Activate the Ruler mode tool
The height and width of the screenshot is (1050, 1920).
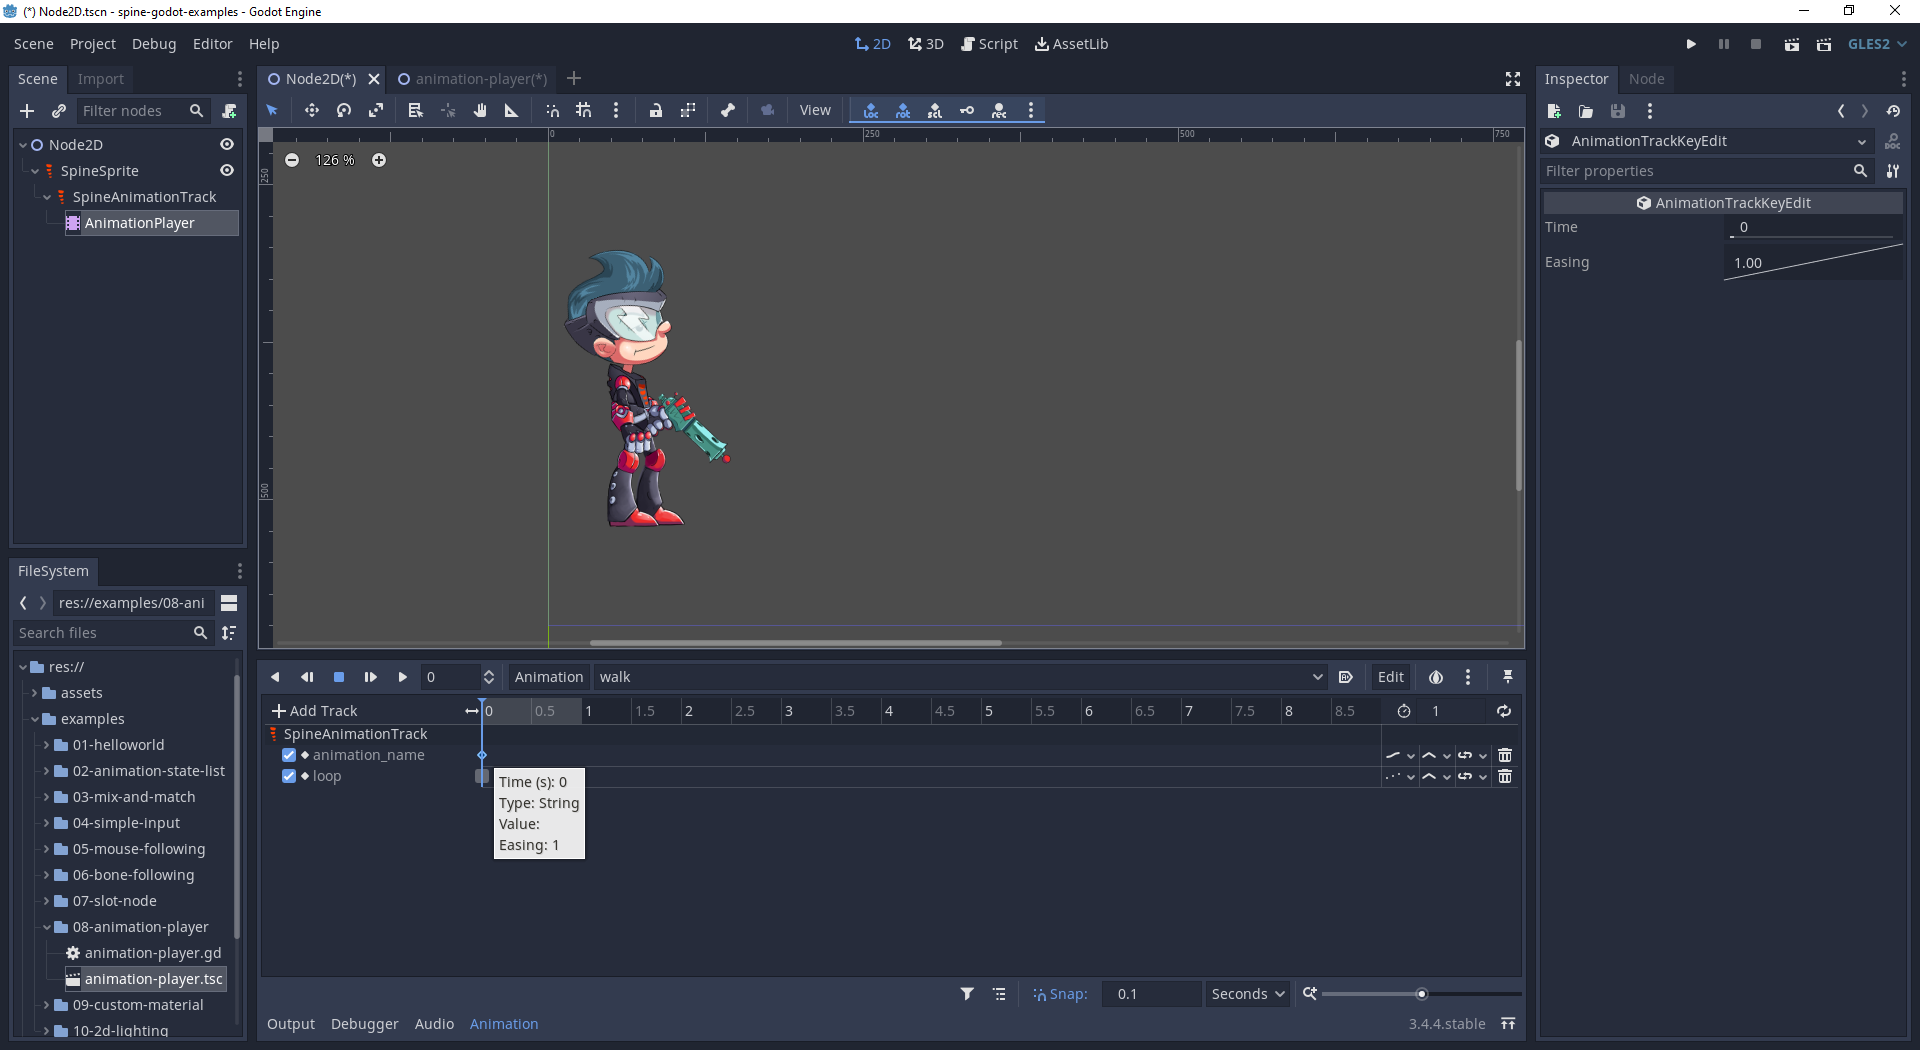tap(512, 110)
